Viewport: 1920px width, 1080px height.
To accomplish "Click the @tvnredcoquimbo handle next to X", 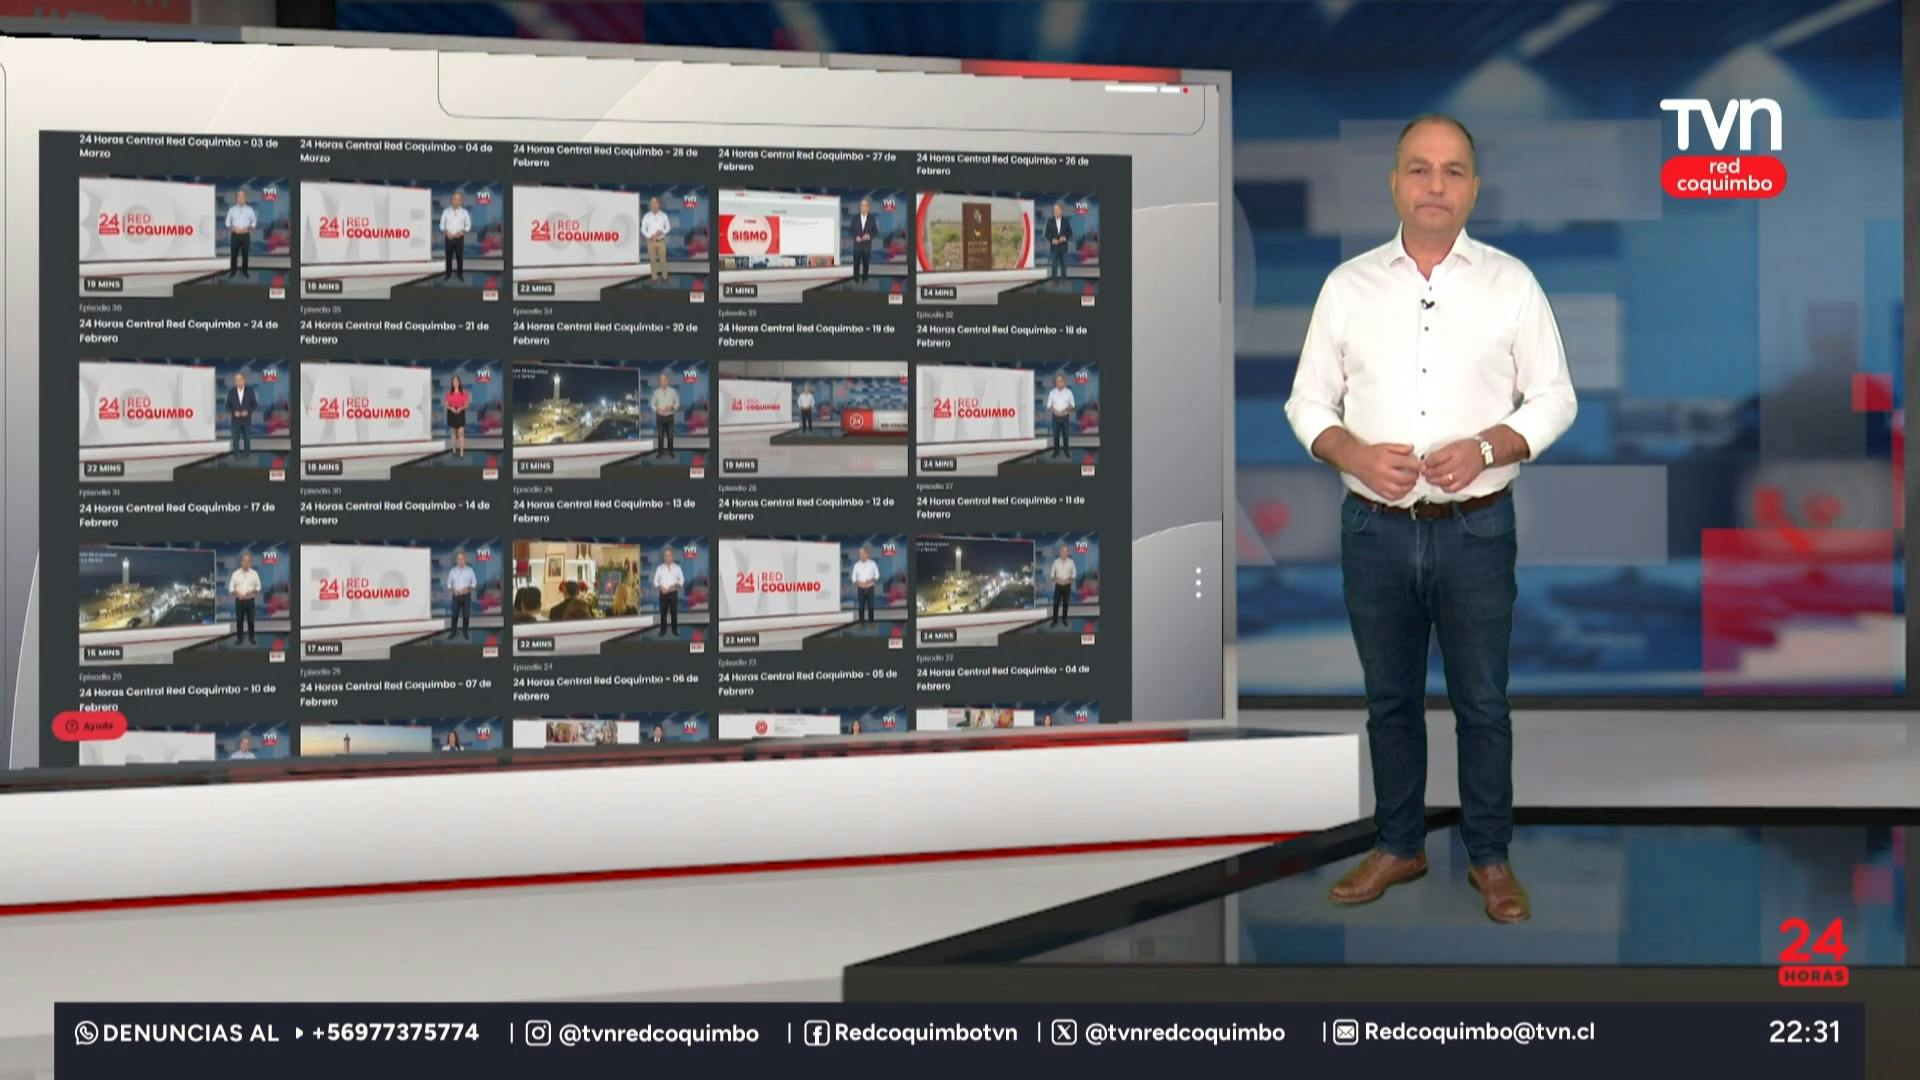I will [x=1184, y=1033].
